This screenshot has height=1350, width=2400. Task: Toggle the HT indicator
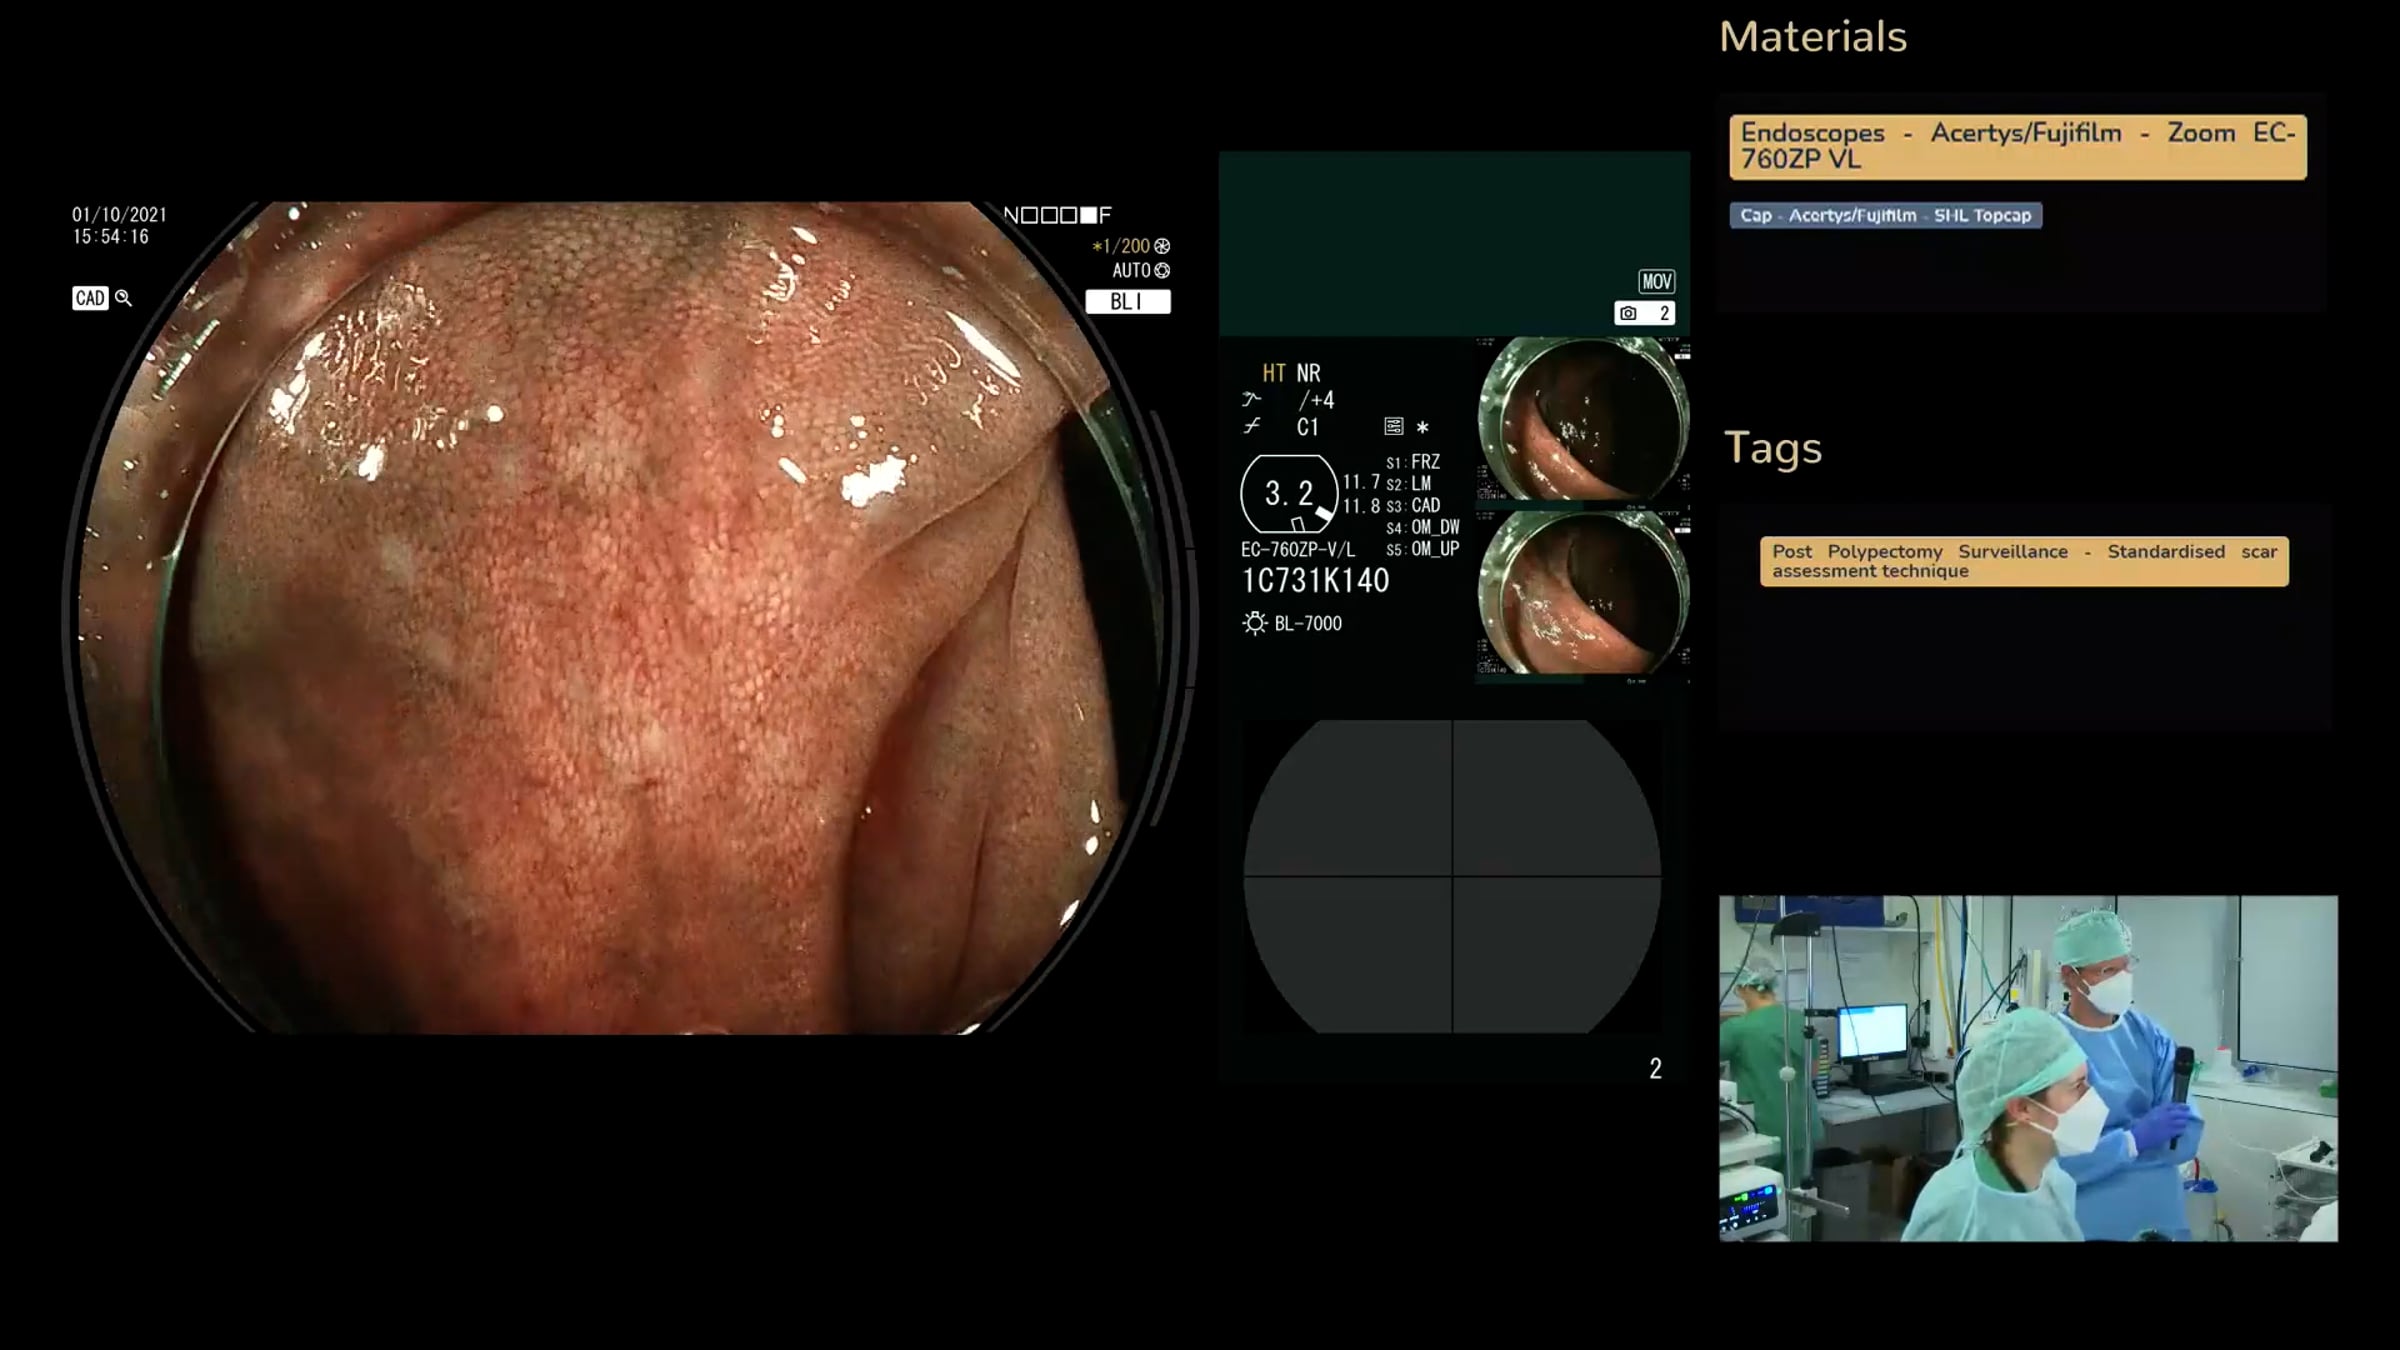coord(1273,374)
